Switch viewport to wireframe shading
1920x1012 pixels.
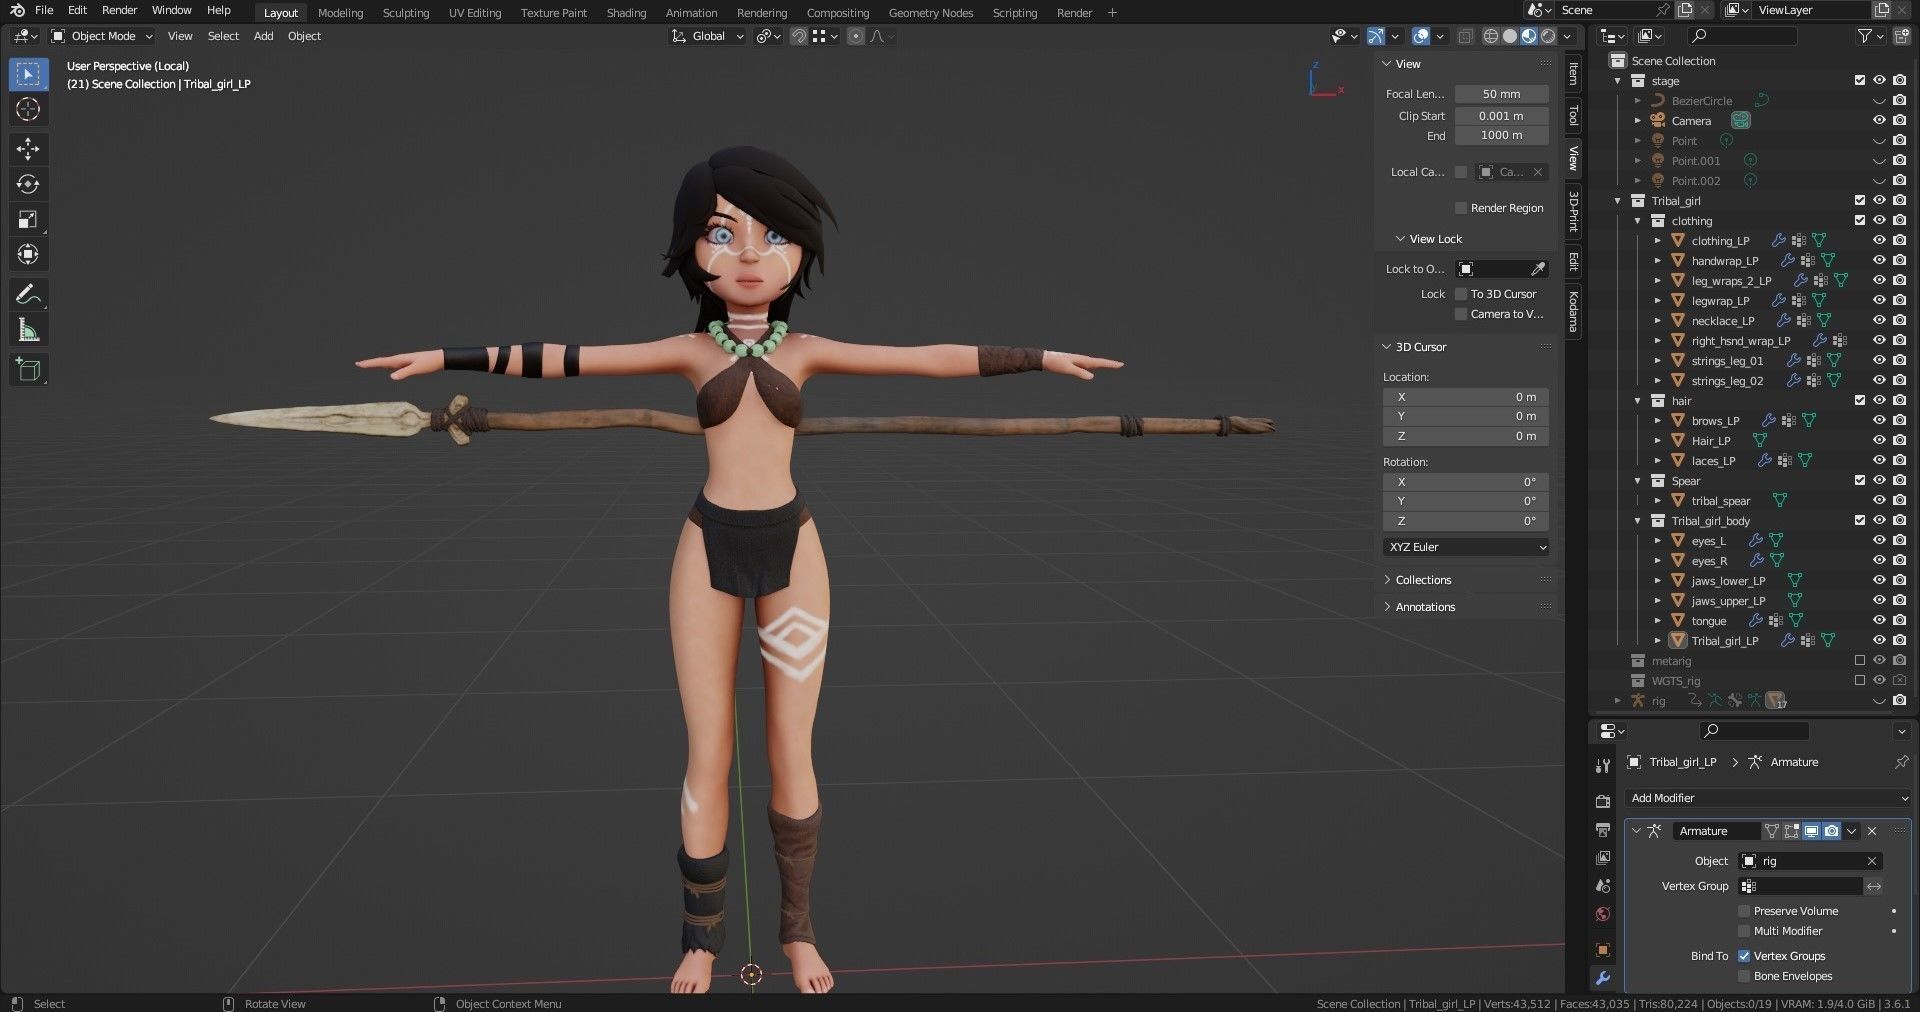pos(1491,36)
